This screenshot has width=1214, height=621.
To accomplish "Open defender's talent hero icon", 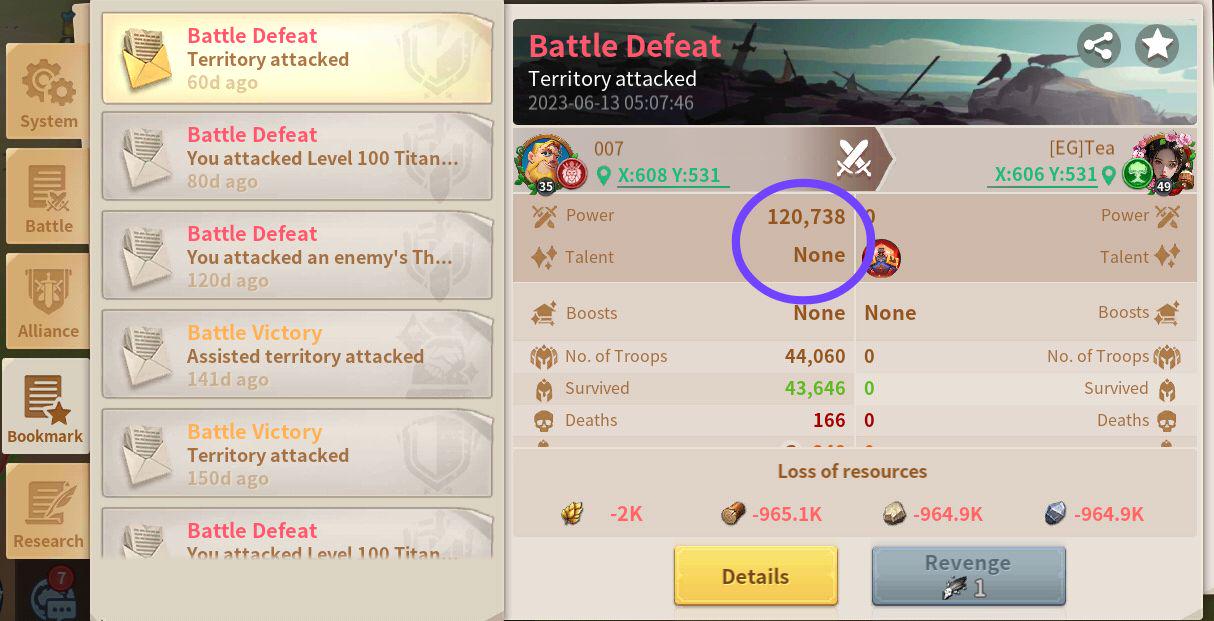I will pos(881,258).
